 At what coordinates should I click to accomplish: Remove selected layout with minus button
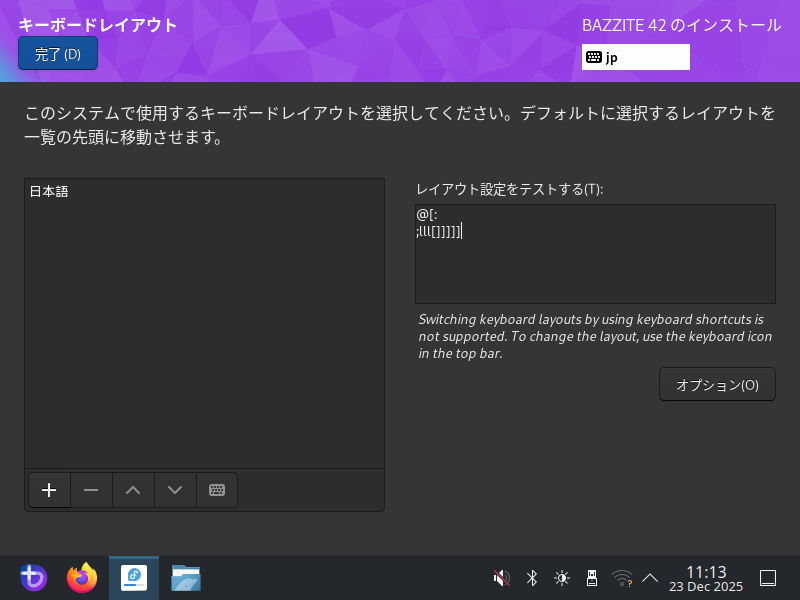[91, 490]
